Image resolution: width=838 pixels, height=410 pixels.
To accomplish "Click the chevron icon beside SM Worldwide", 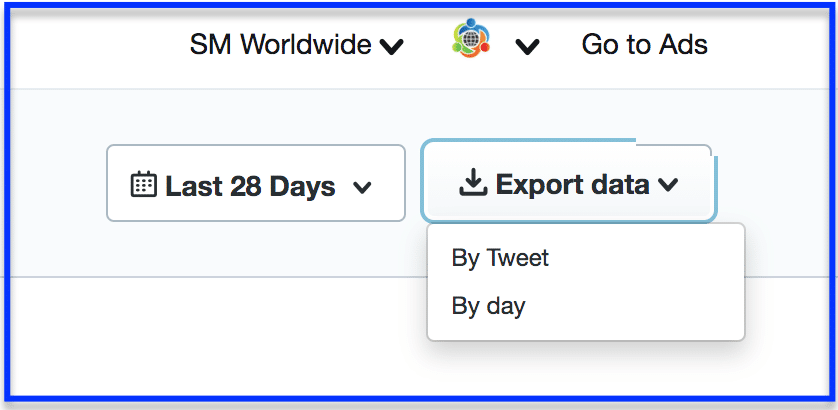I will (x=391, y=48).
